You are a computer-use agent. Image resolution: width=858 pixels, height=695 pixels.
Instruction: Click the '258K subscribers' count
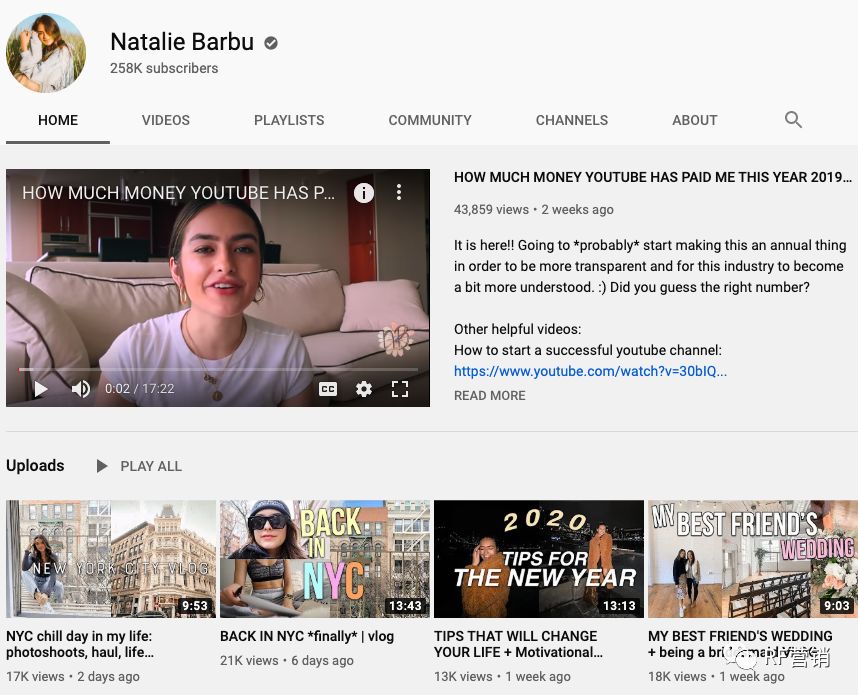(164, 68)
